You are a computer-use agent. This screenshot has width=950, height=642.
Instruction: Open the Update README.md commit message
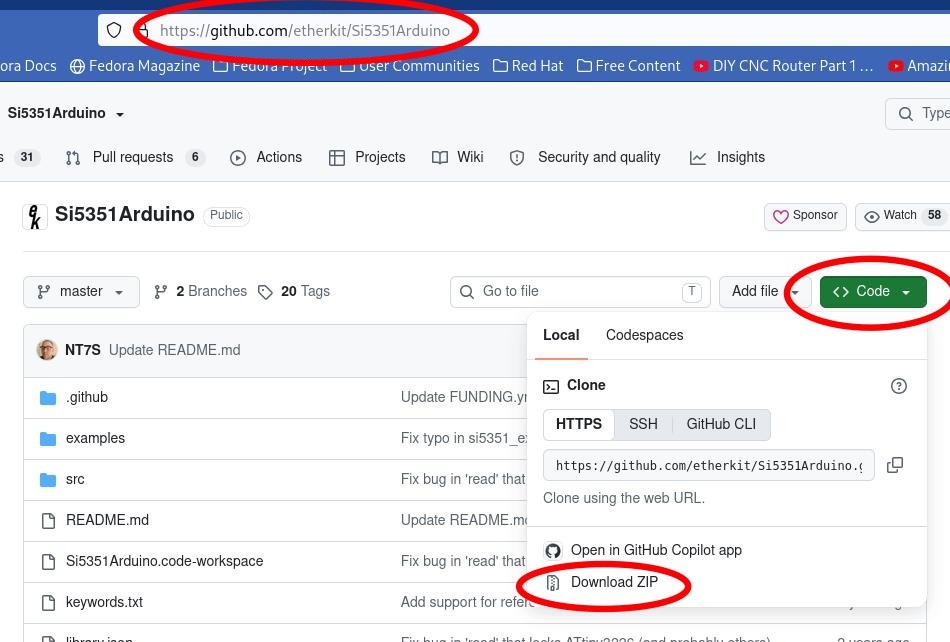point(174,350)
